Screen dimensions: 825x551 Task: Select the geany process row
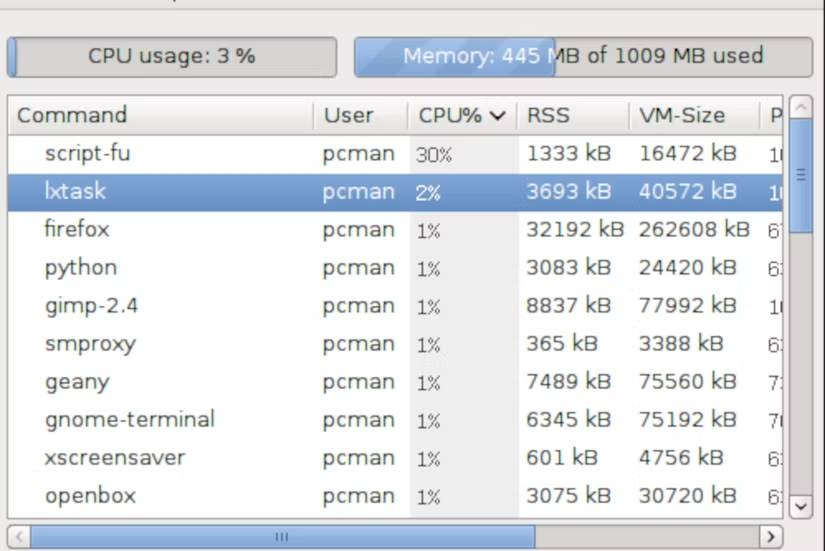(x=395, y=382)
